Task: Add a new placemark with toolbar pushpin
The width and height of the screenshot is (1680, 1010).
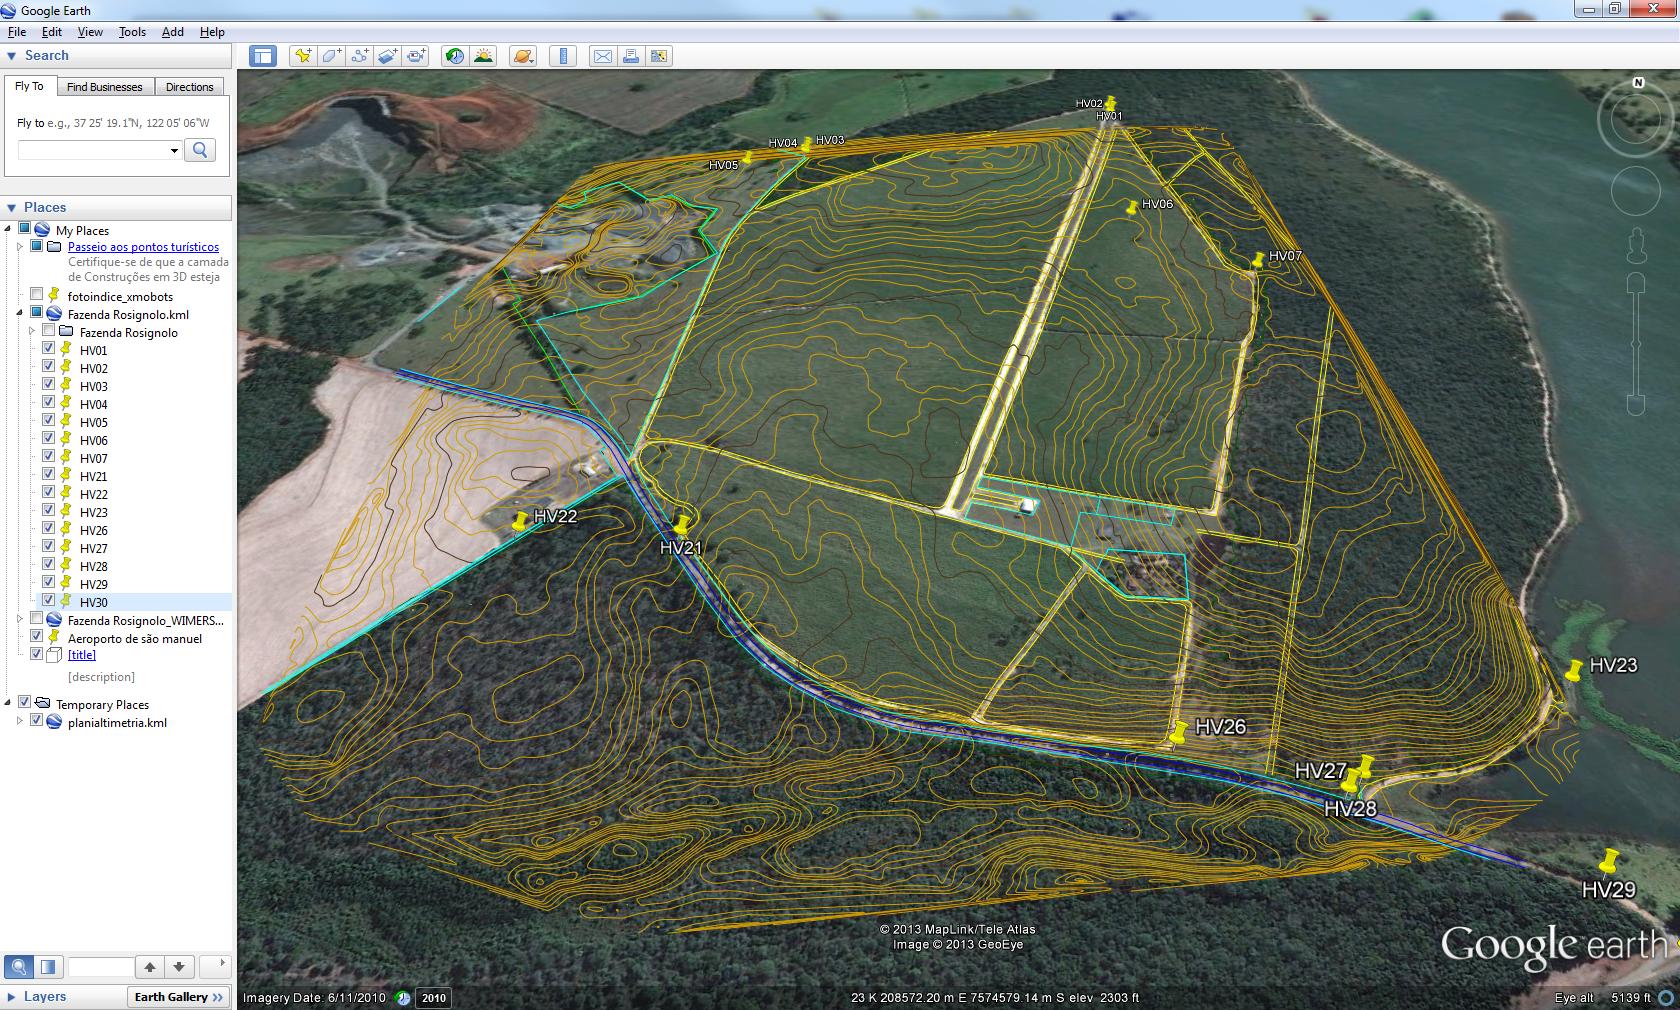Action: pos(302,56)
